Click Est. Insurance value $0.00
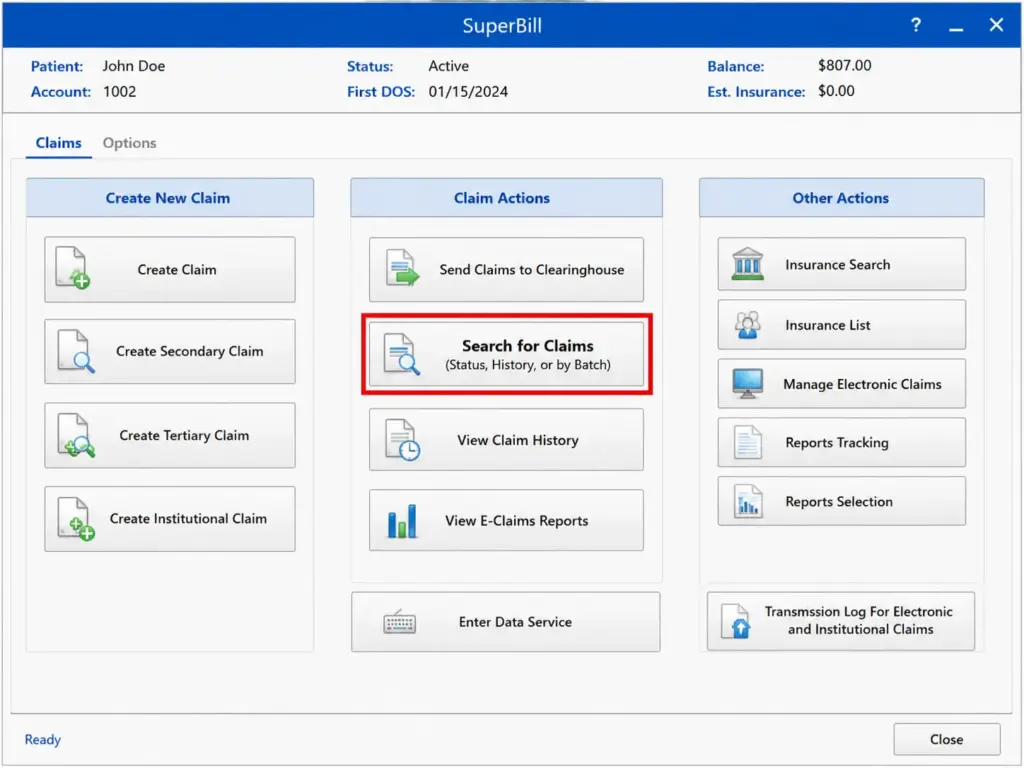Screen dimensions: 1024x768 click(x=836, y=91)
